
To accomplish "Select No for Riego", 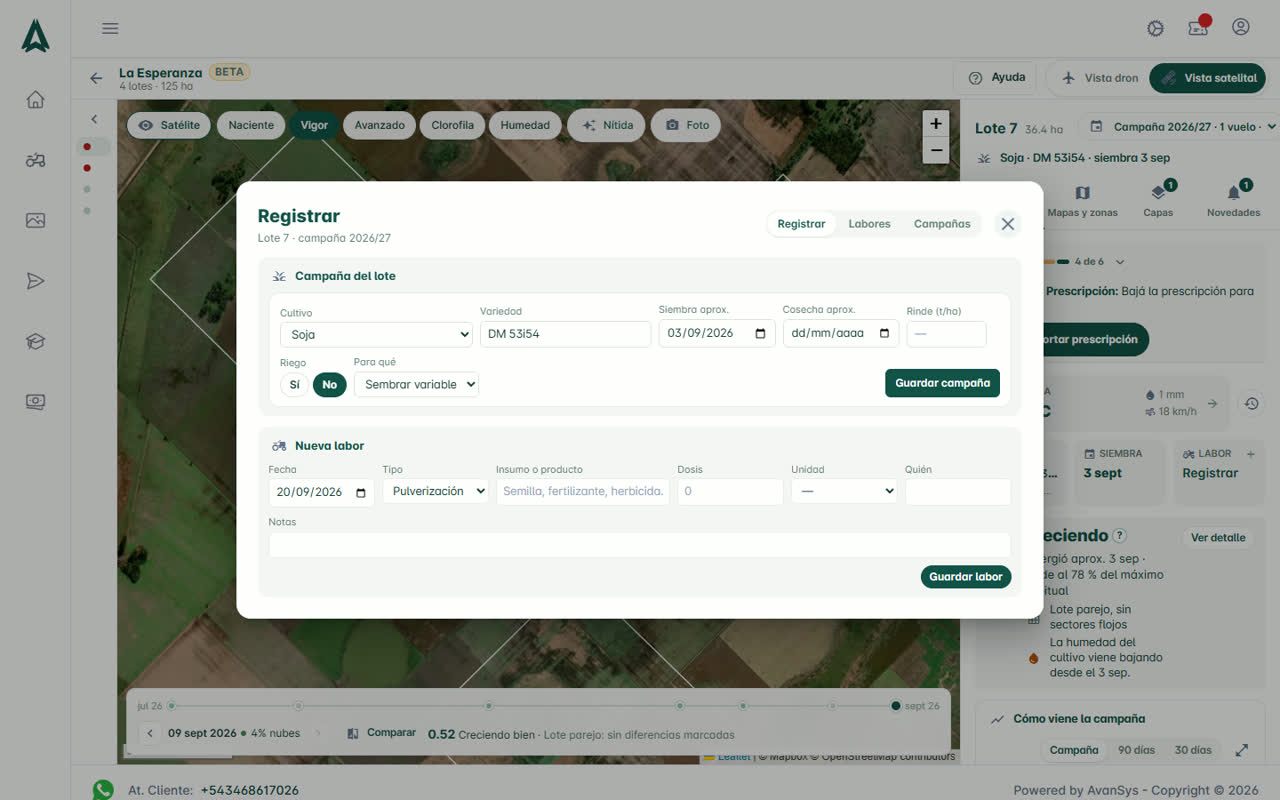I will (330, 385).
